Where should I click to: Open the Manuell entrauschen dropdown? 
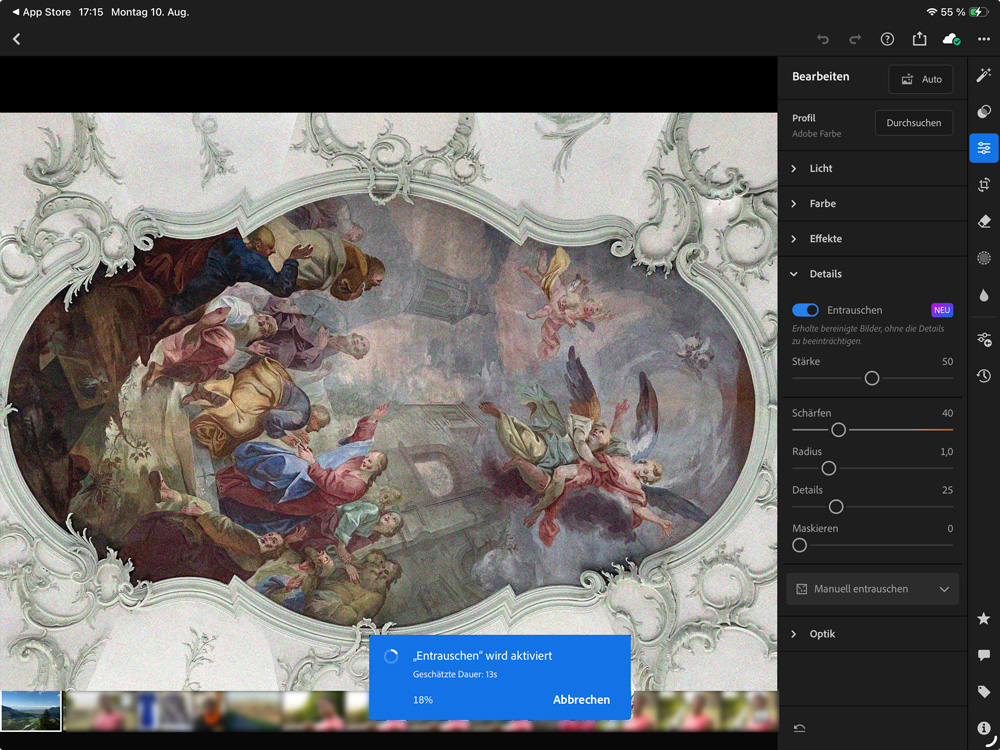point(872,589)
